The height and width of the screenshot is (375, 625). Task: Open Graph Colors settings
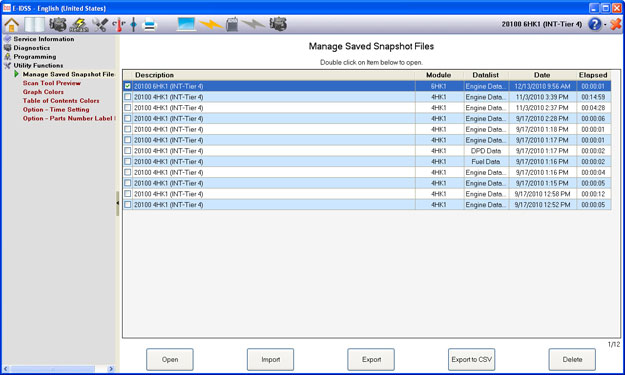43,92
